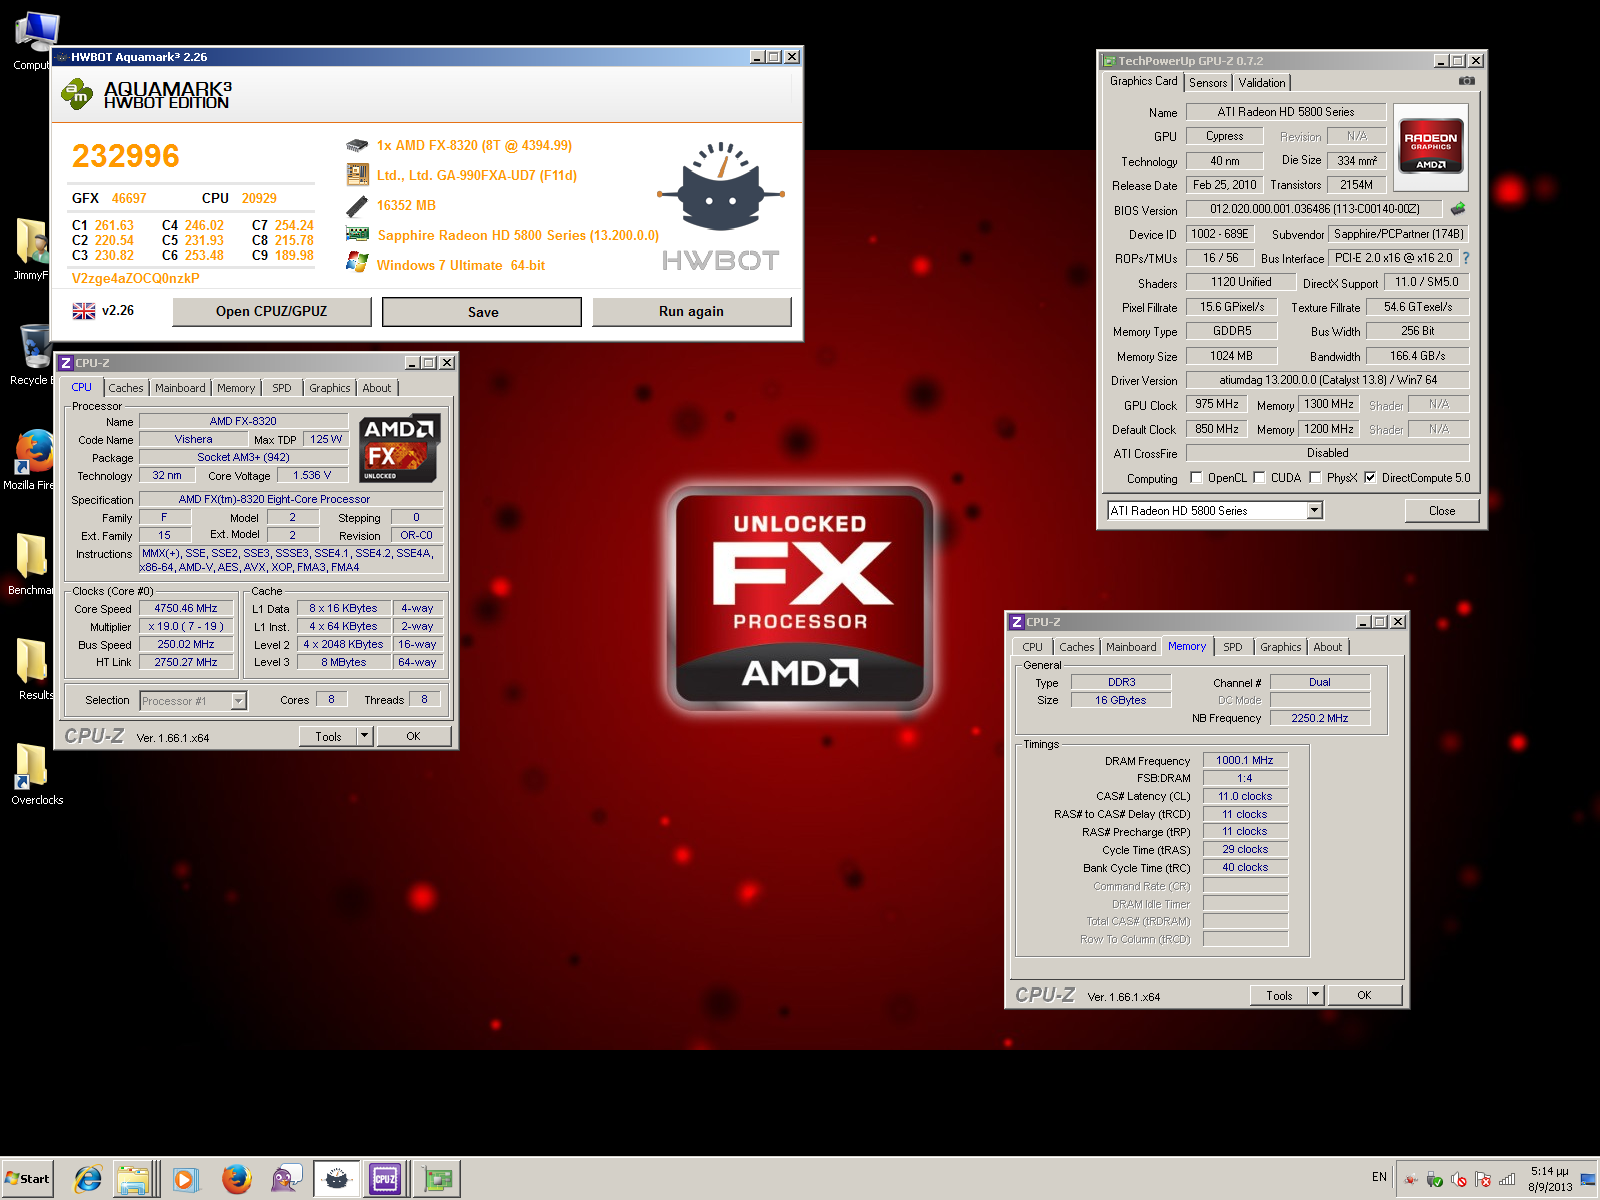1600x1200 pixels.
Task: Select Graphics Card tab in GPU-Z
Action: pos(1144,81)
